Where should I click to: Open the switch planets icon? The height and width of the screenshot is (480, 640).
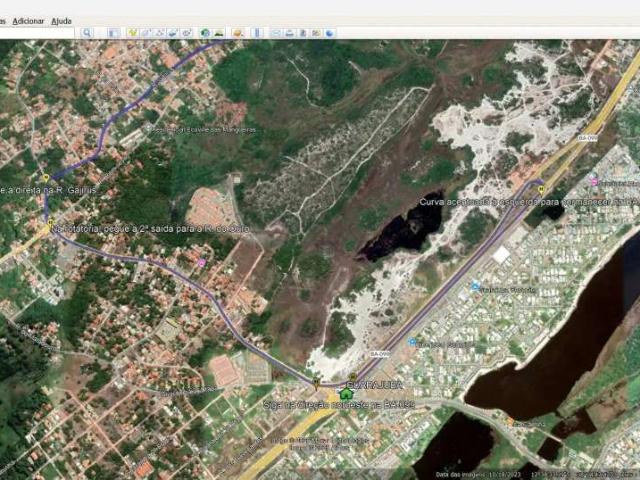238,33
